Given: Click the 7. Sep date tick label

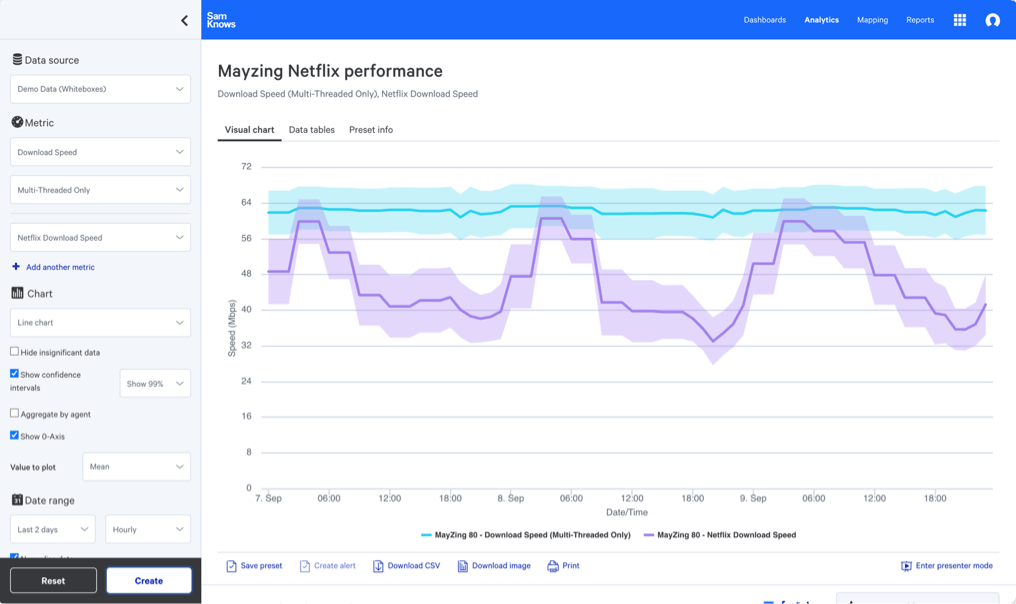Looking at the screenshot, I should pyautogui.click(x=268, y=498).
